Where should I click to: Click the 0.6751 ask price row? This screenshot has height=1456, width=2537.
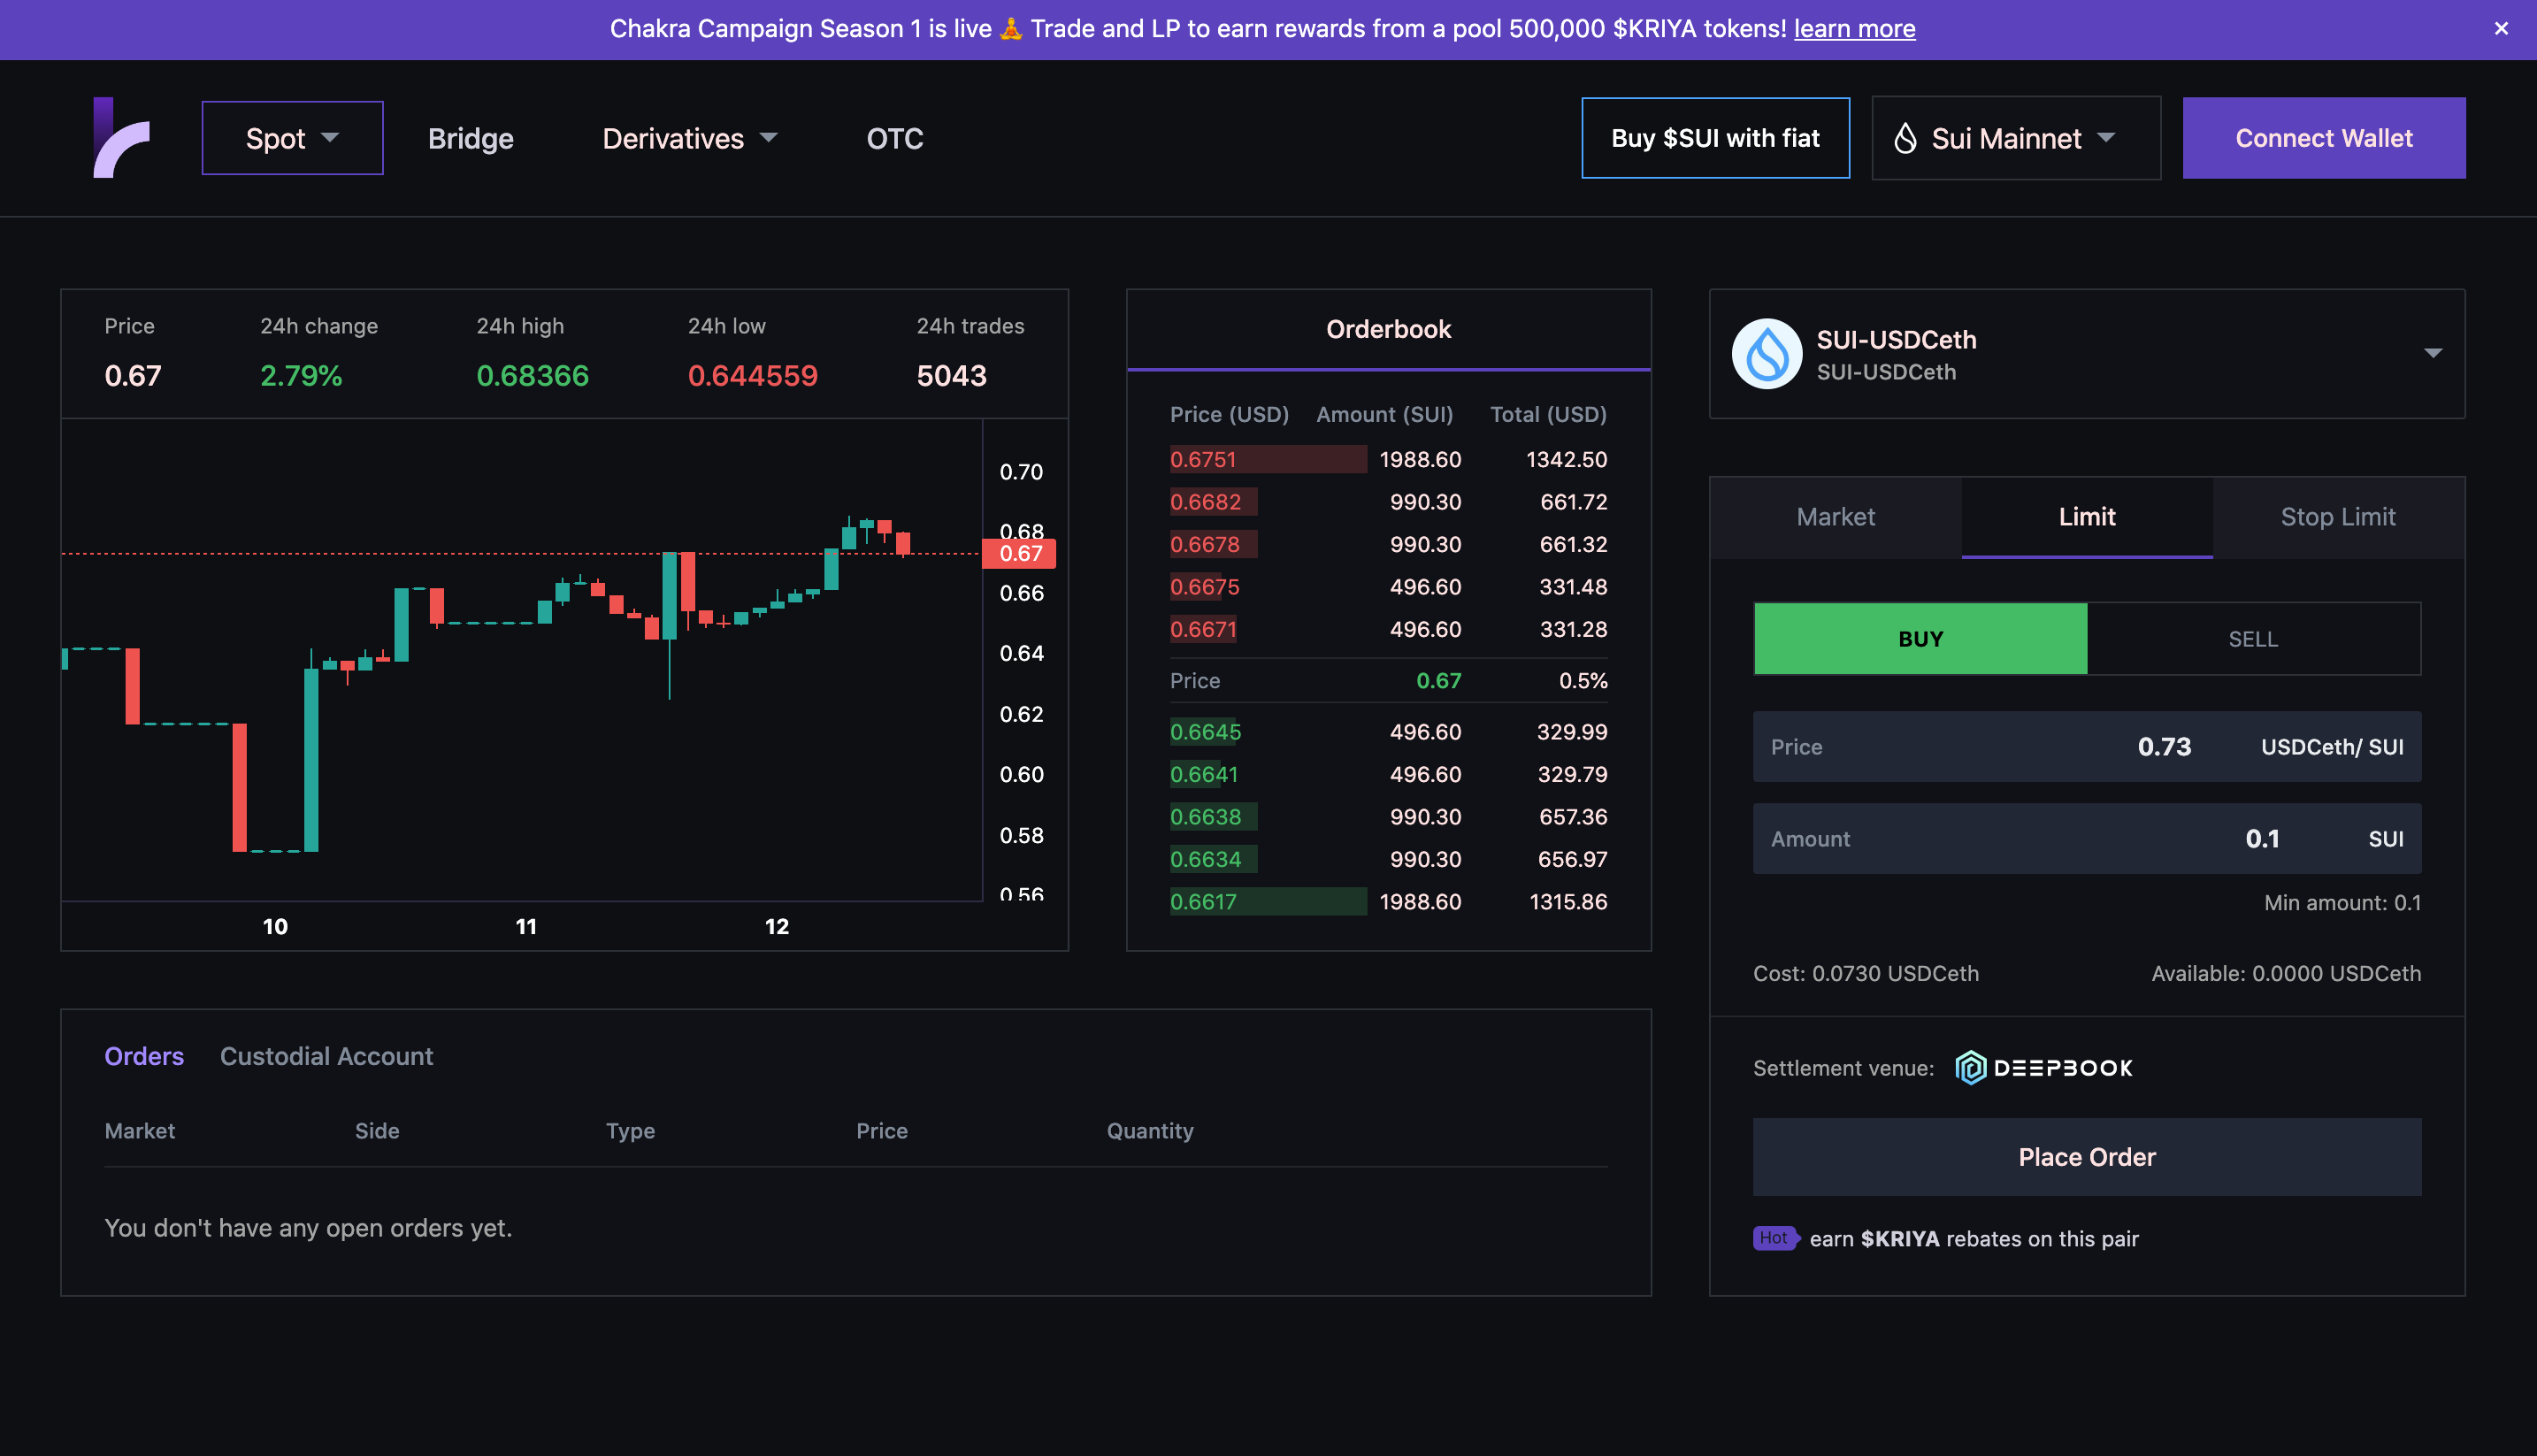click(1203, 459)
